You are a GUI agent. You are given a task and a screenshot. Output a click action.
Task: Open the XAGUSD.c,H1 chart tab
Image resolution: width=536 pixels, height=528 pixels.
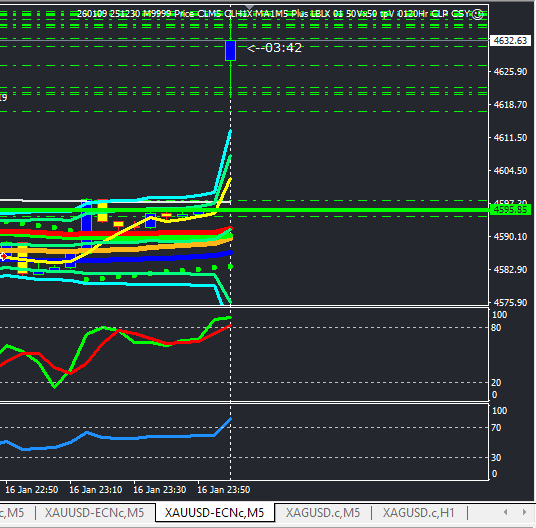418,513
